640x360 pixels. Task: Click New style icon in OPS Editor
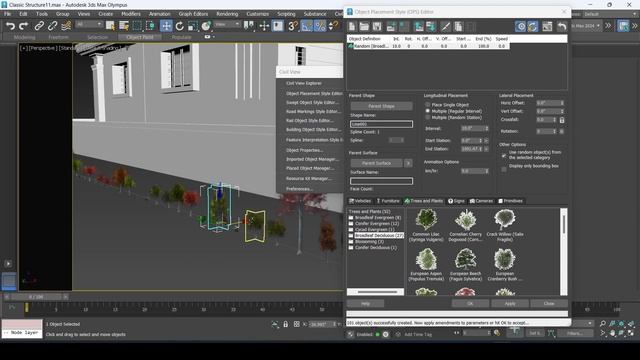[352, 27]
